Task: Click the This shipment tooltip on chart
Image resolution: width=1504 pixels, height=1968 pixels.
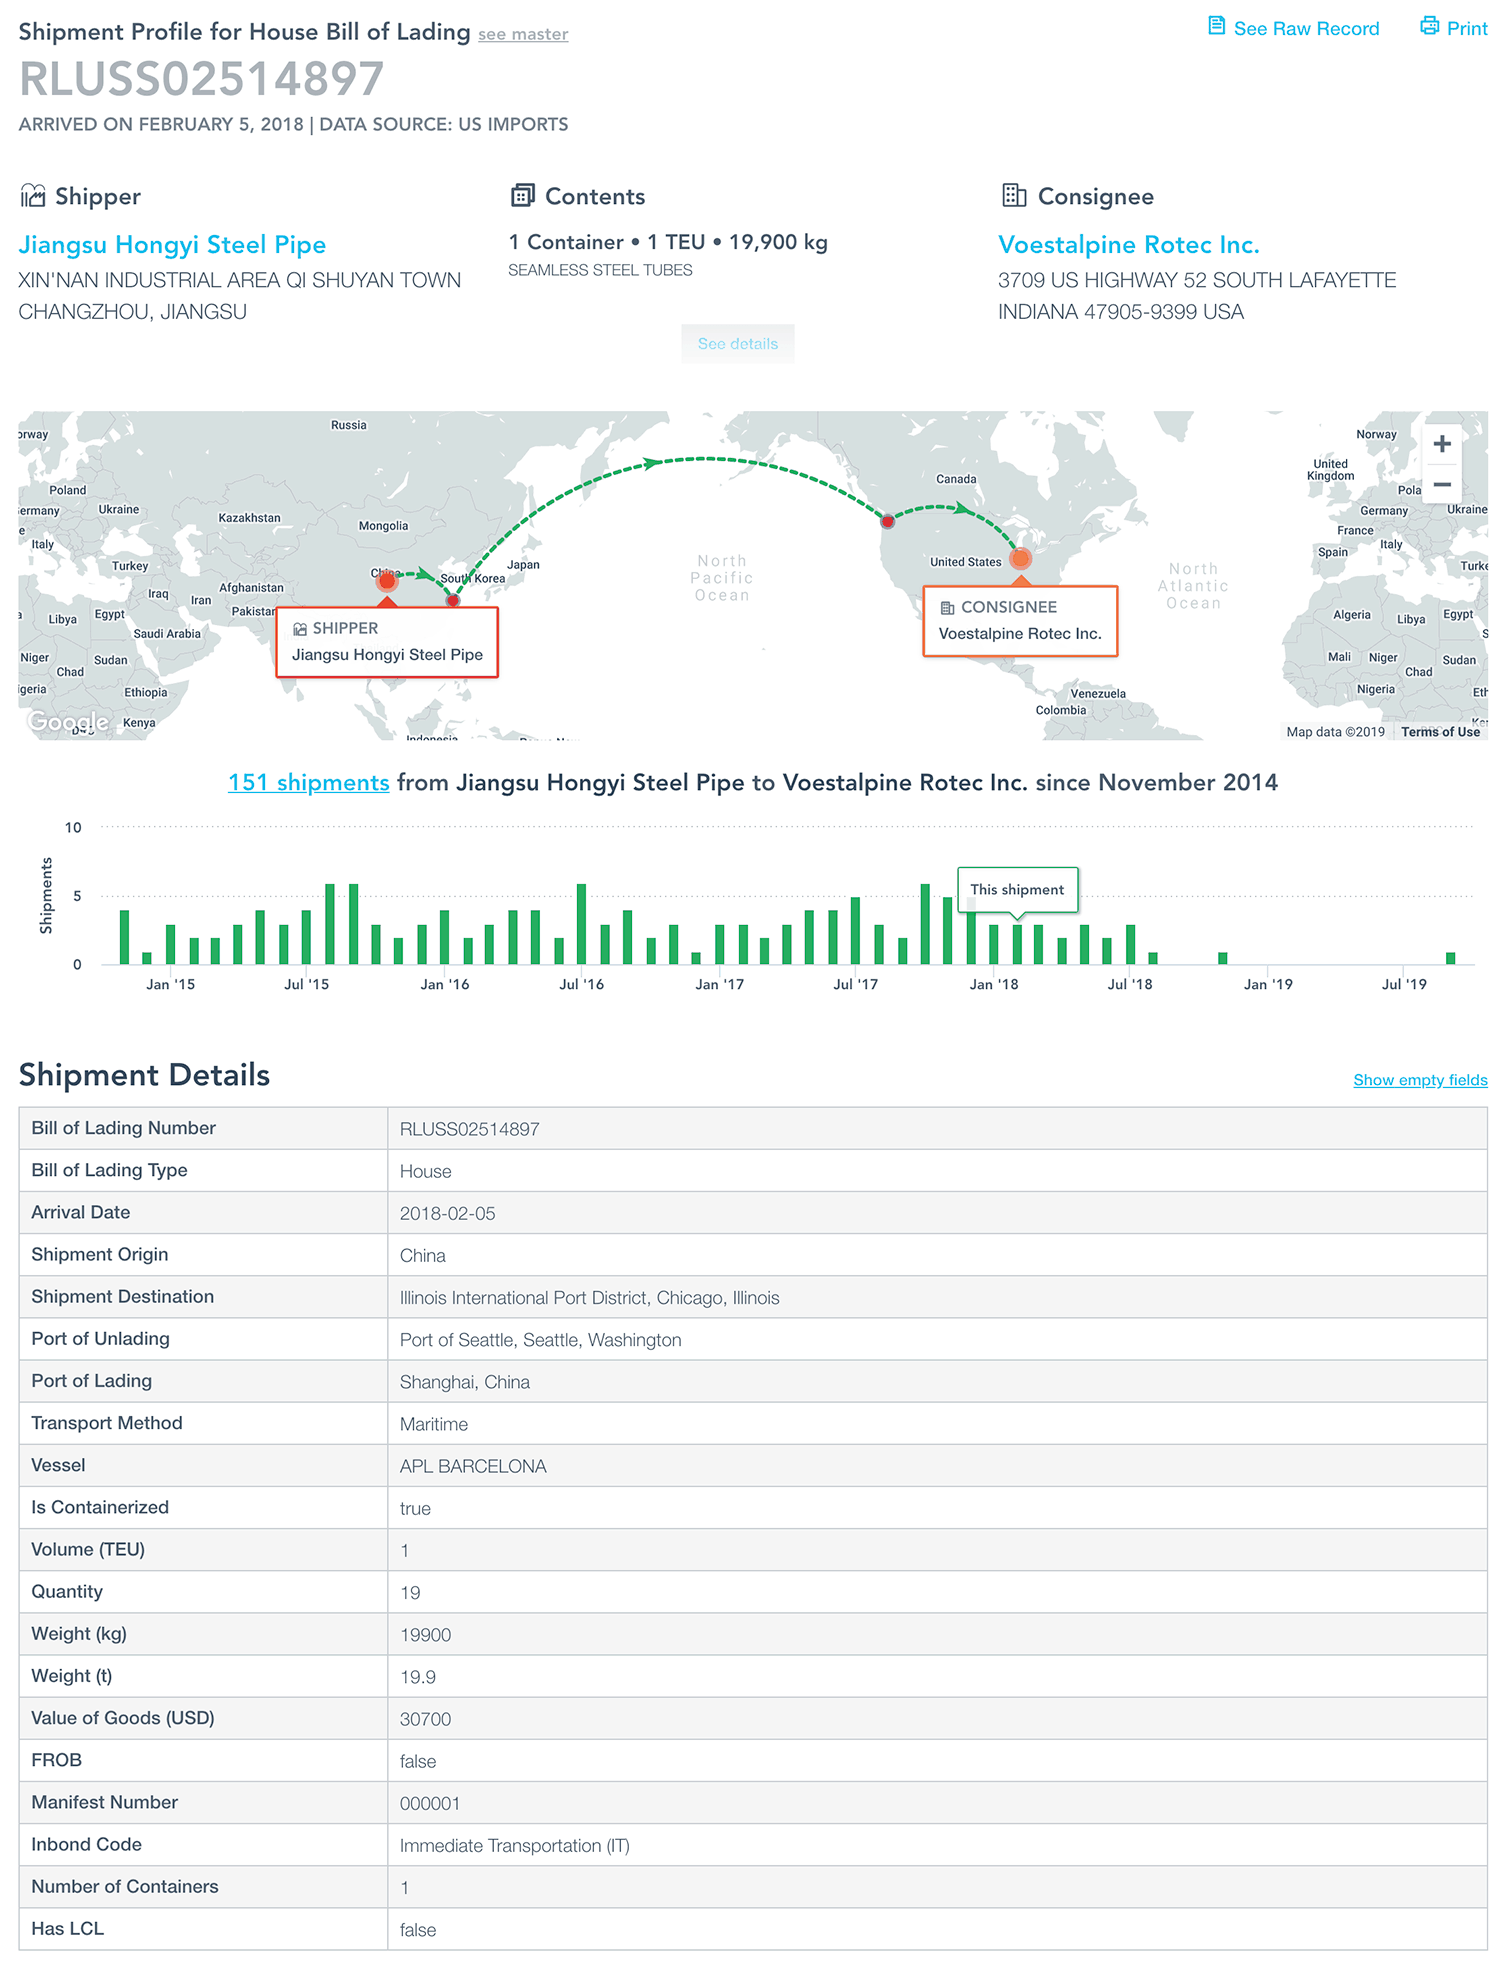Action: pyautogui.click(x=1017, y=889)
